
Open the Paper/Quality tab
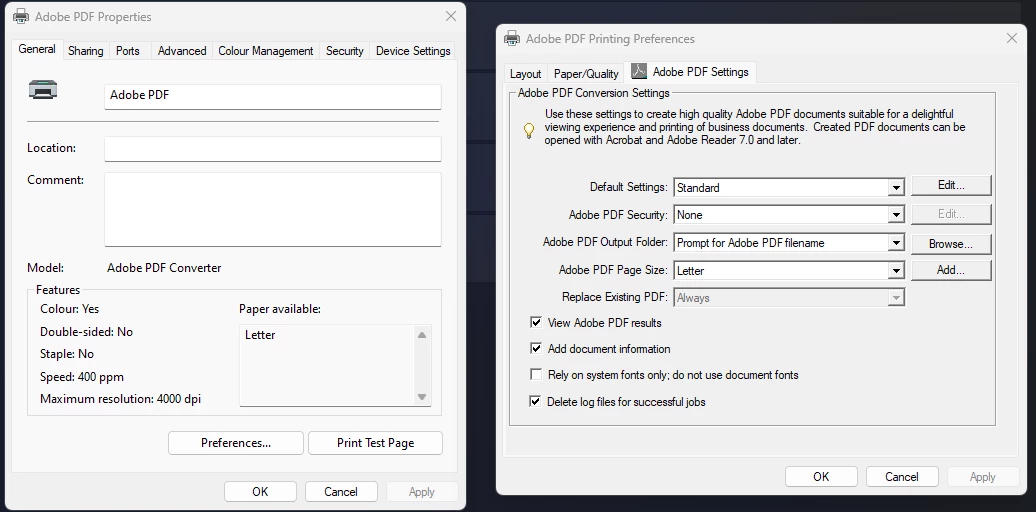[x=586, y=74]
